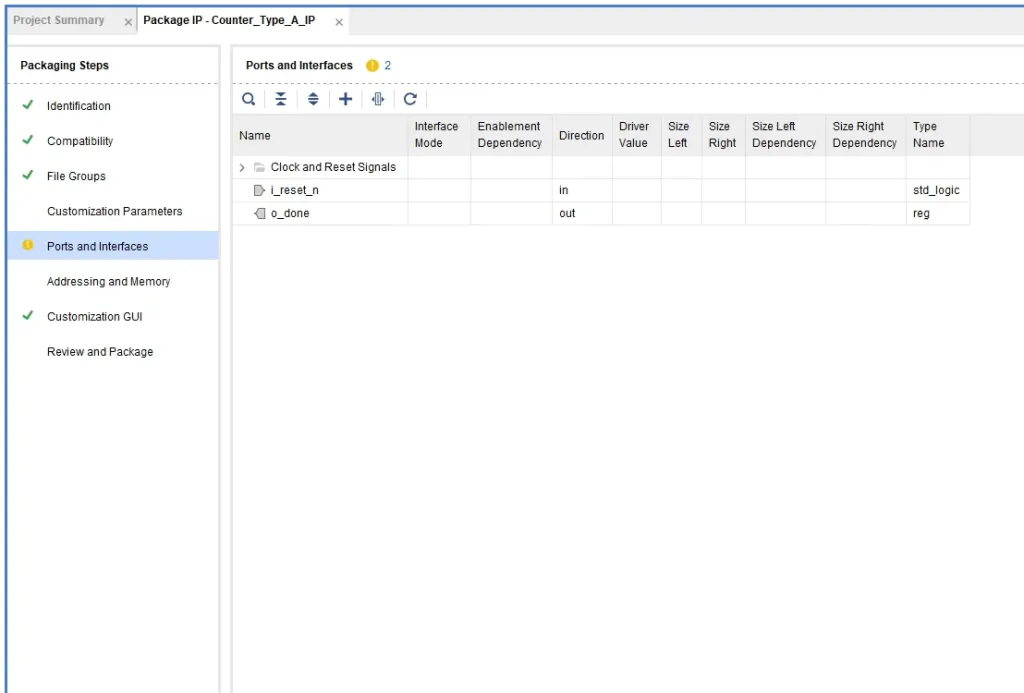
Task: Select the Clock and Reset Signals folder row
Action: (601, 167)
